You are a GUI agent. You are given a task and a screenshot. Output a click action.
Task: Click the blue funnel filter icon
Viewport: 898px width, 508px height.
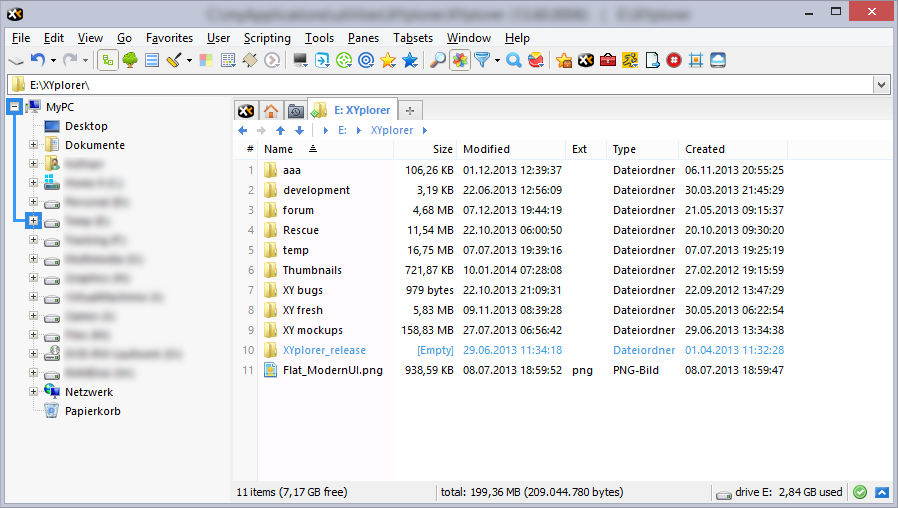[482, 60]
